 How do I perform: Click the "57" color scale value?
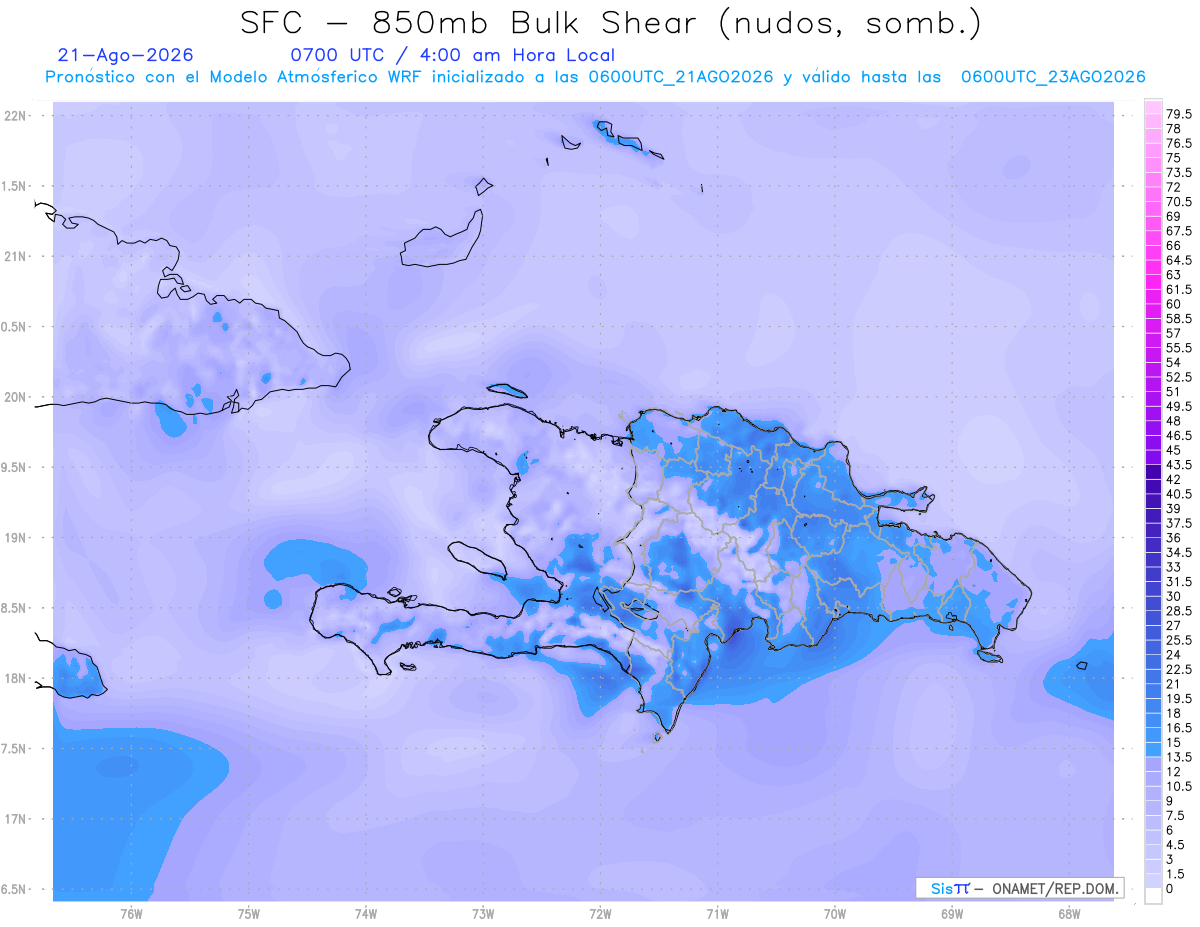(x=1173, y=333)
